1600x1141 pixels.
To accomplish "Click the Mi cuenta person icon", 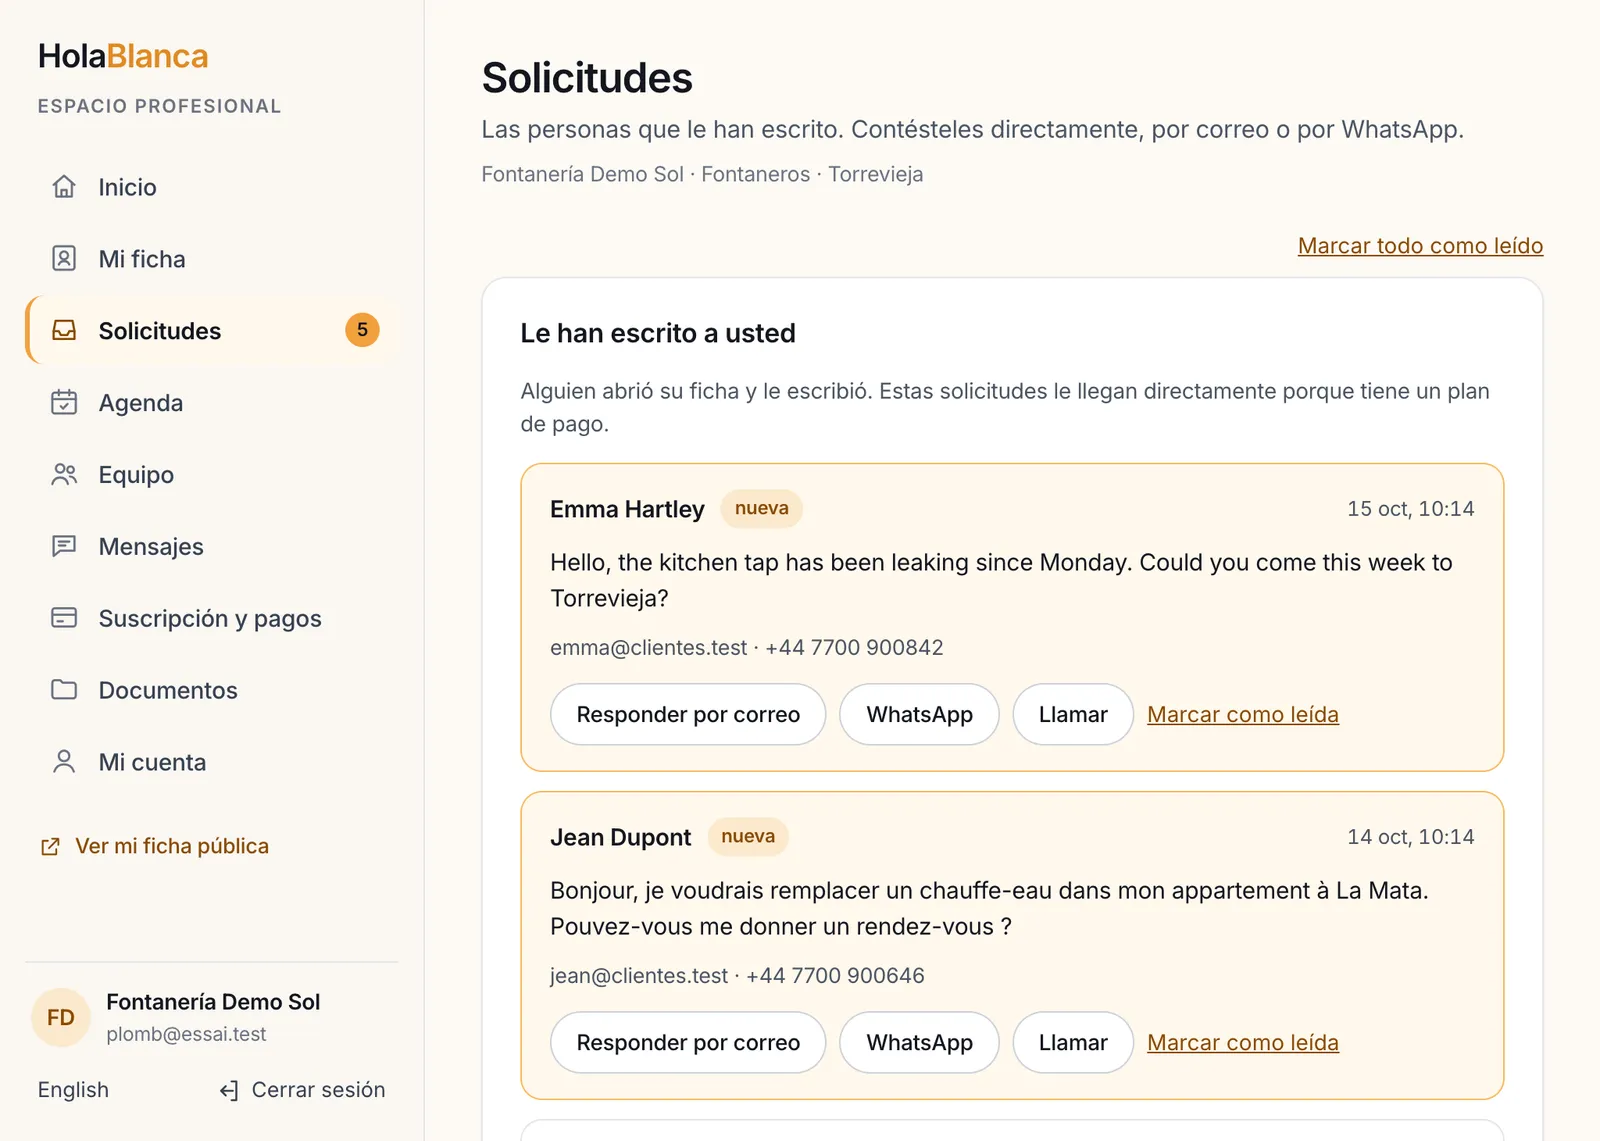I will [x=64, y=762].
